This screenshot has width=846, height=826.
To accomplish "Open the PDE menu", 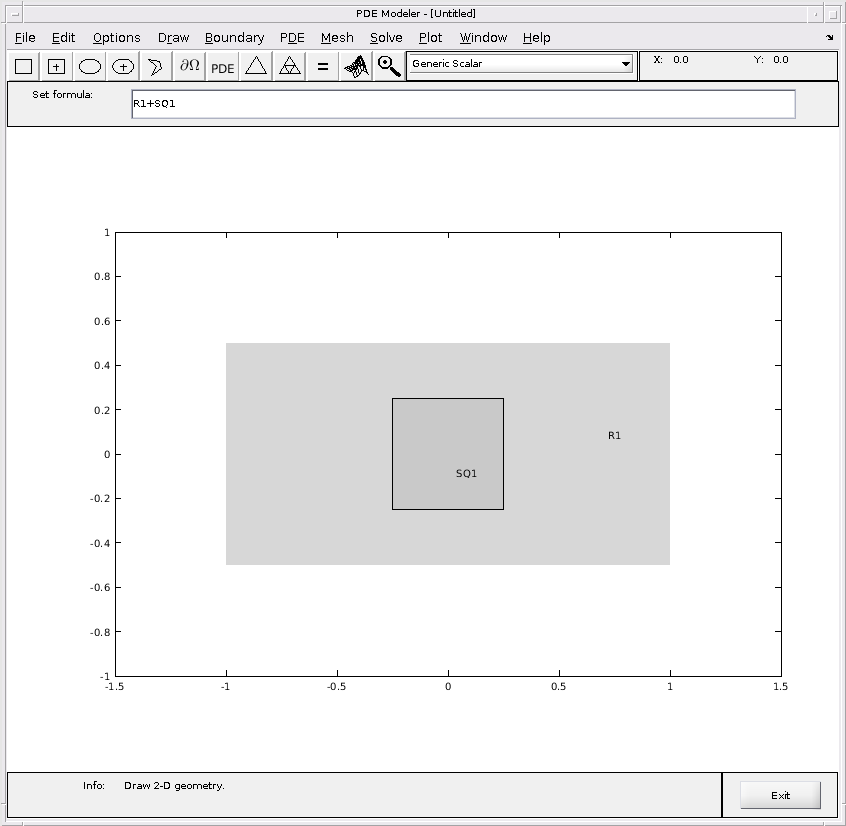I will 292,38.
